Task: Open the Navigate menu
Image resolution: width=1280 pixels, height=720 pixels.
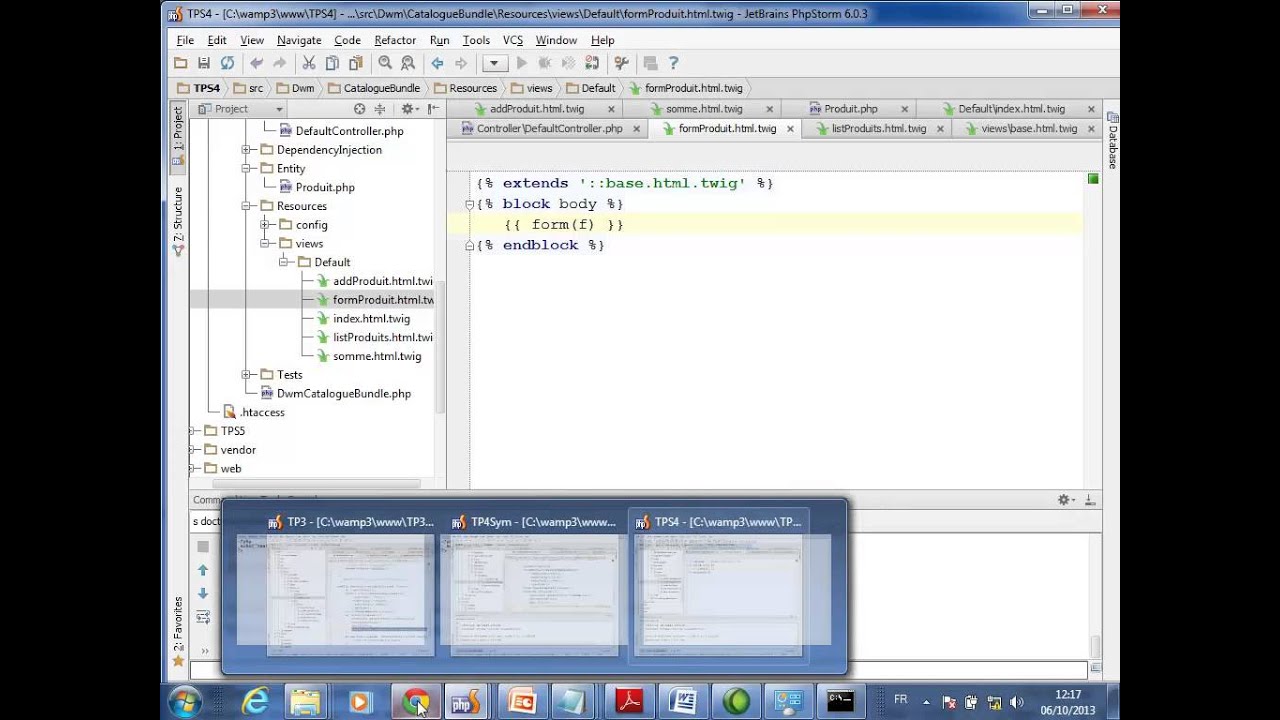Action: [299, 40]
